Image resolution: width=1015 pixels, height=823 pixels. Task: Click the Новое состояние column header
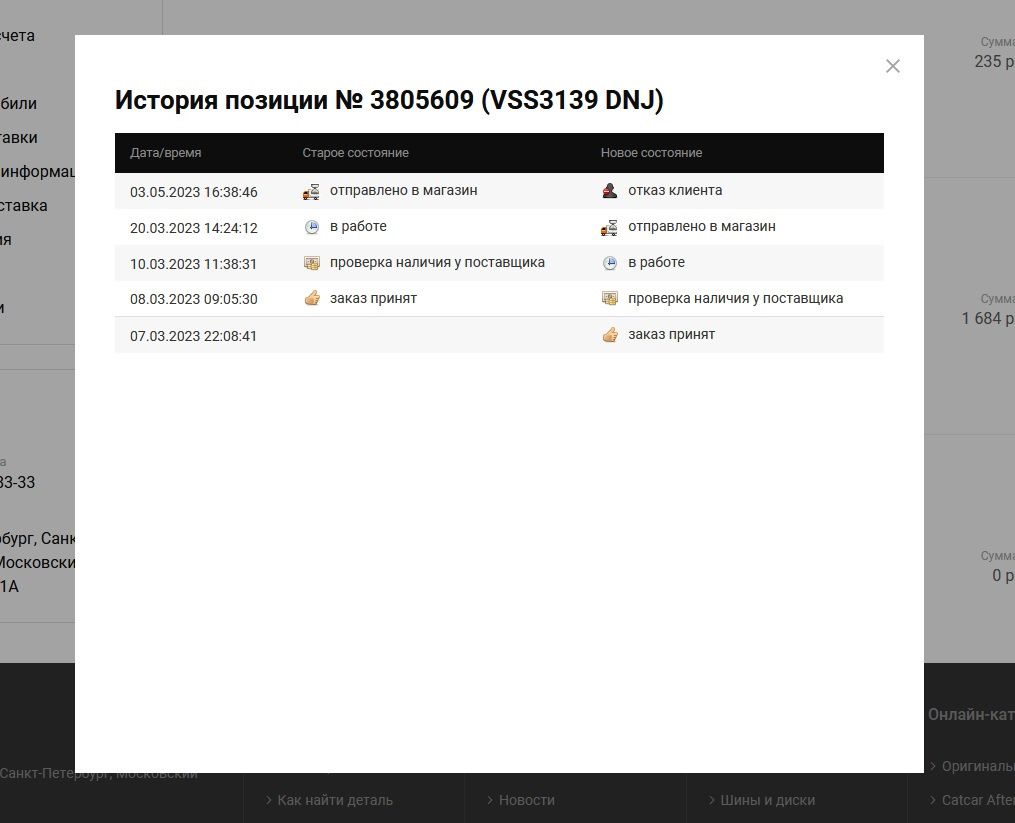point(651,153)
